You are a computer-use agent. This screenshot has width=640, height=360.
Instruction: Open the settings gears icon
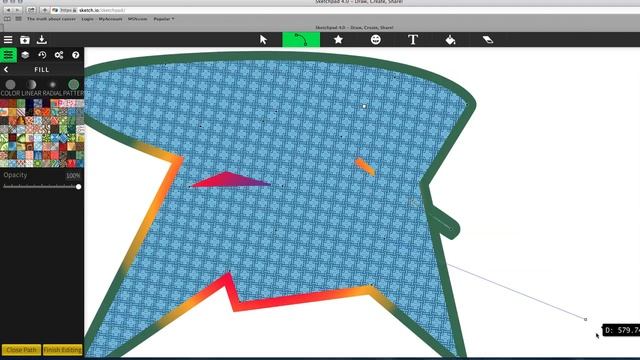click(x=59, y=55)
